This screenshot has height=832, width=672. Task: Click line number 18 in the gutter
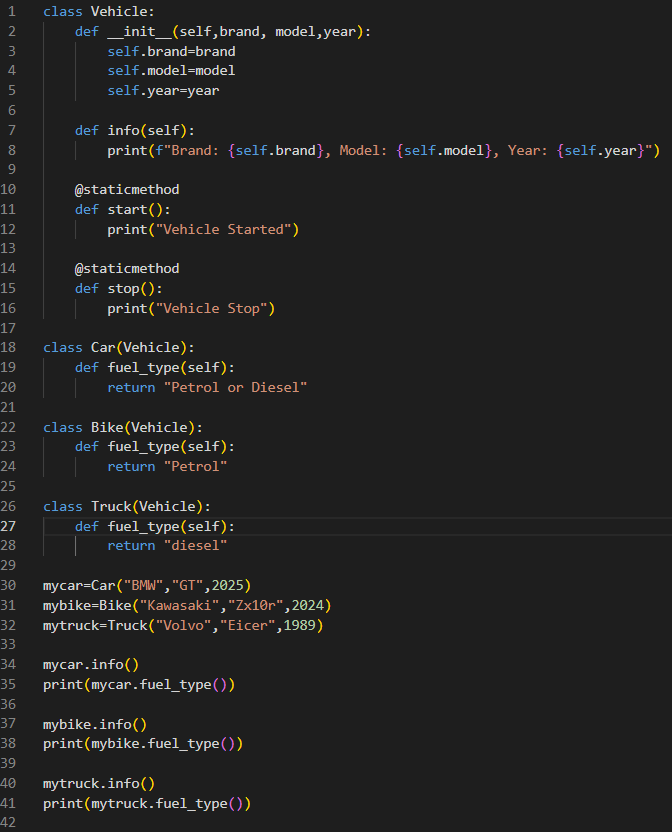pos(8,348)
